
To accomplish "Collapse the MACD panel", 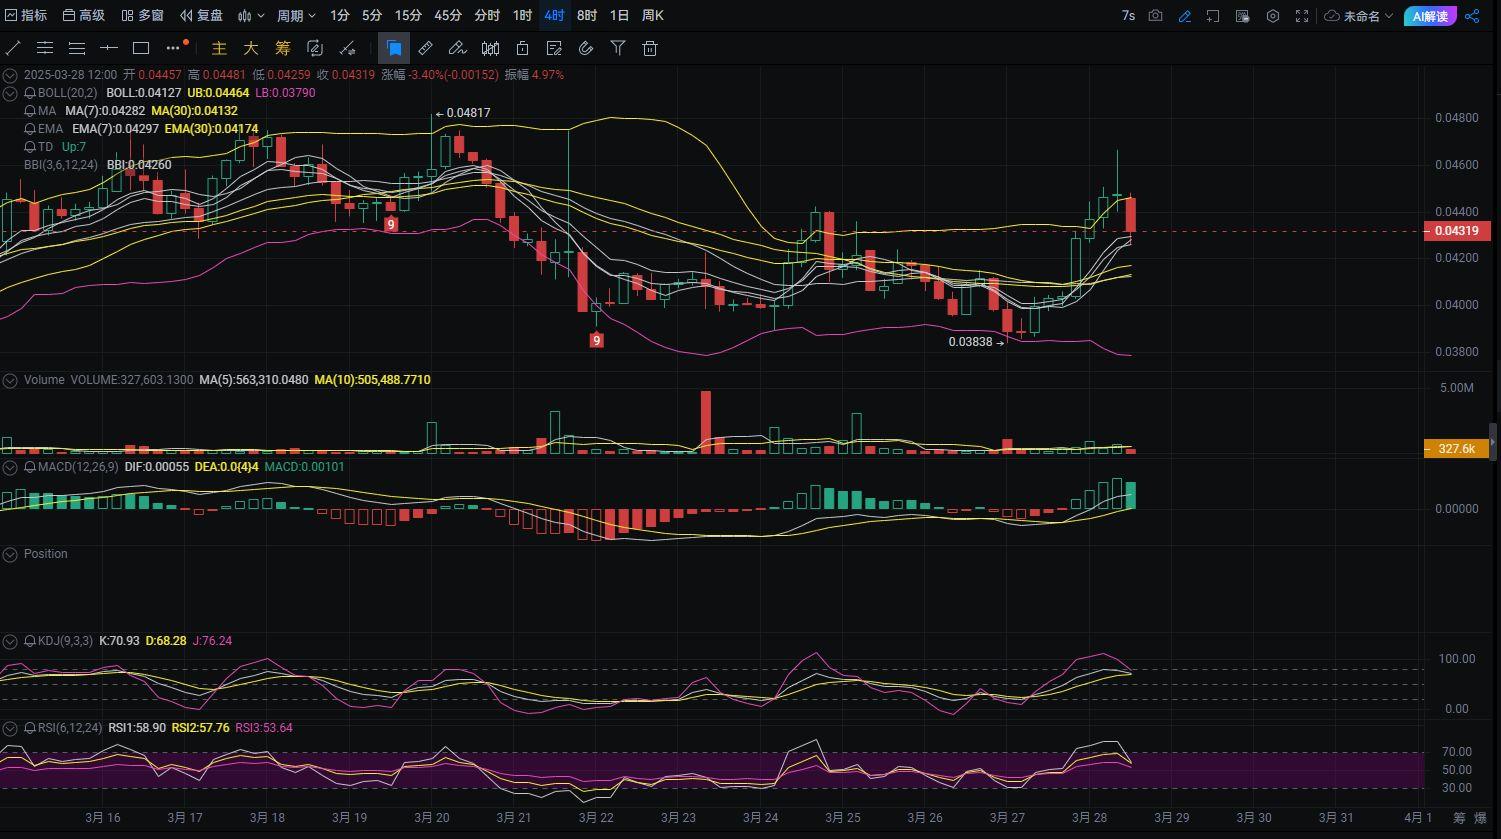I will point(10,467).
